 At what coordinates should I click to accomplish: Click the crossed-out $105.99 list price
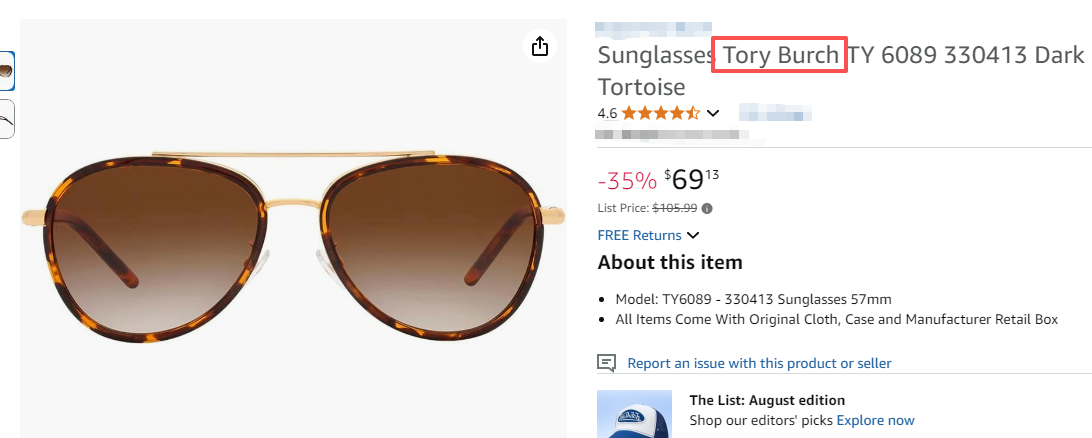[675, 209]
